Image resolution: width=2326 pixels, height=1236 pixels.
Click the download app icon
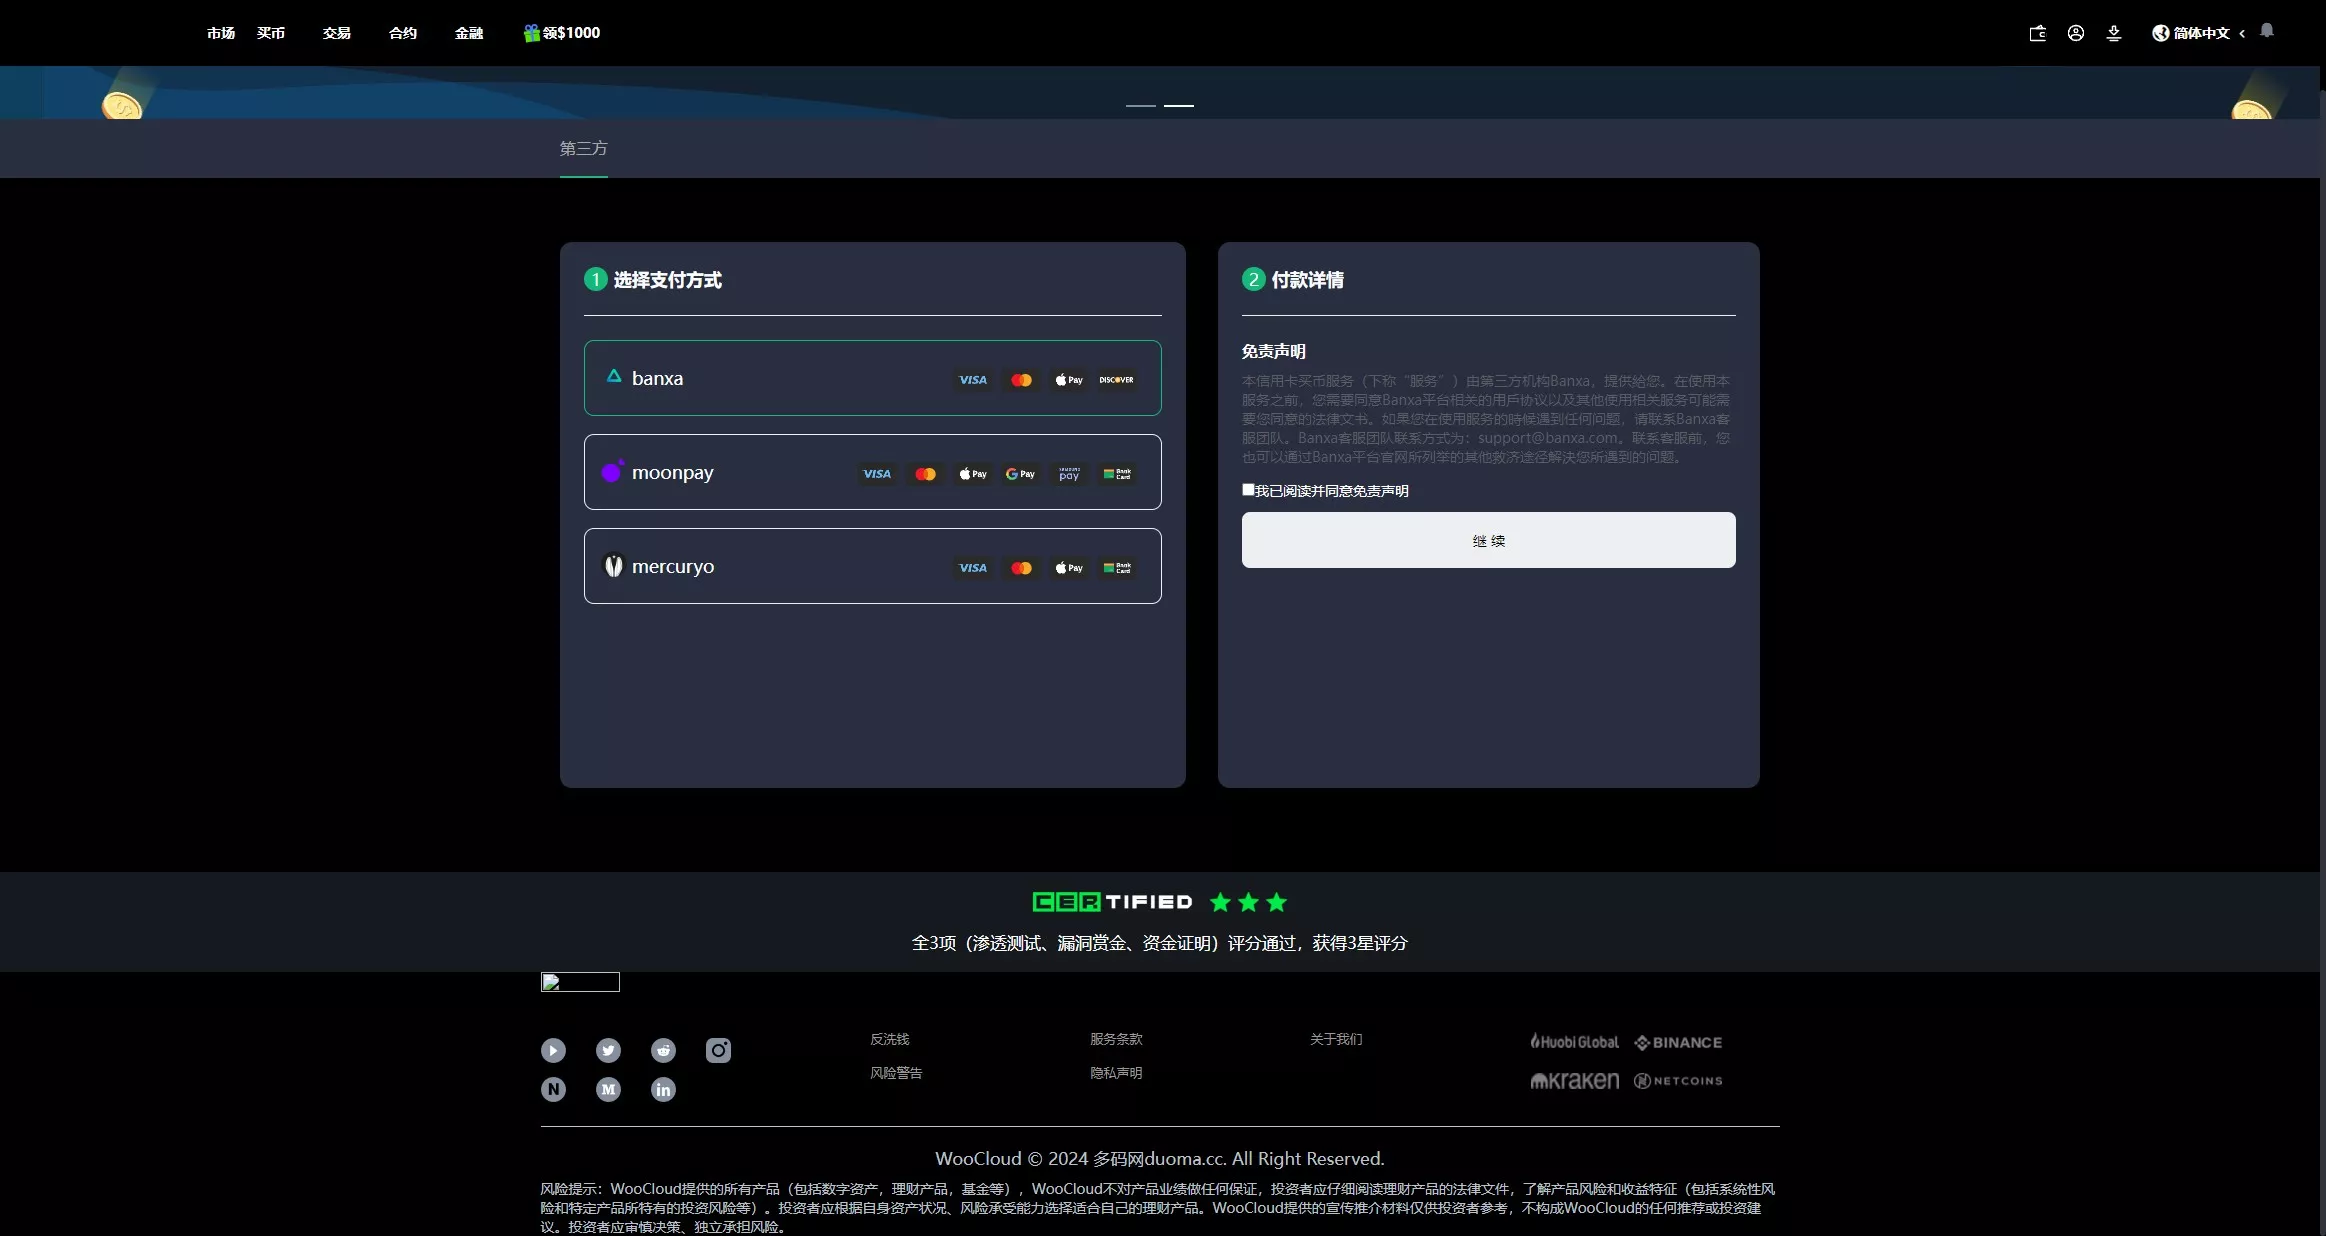(2114, 33)
